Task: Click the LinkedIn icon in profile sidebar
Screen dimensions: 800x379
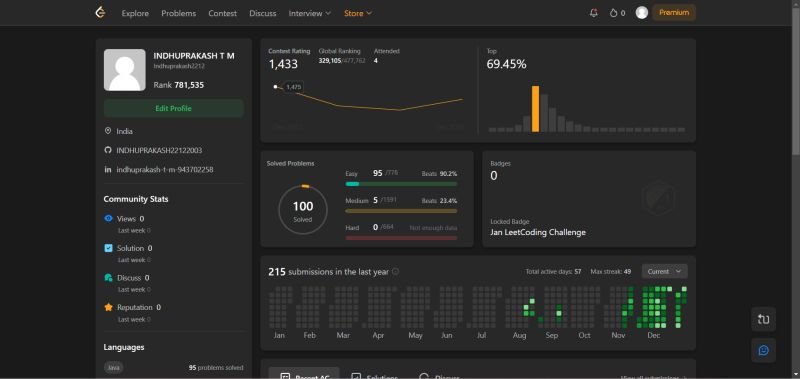Action: [x=108, y=169]
